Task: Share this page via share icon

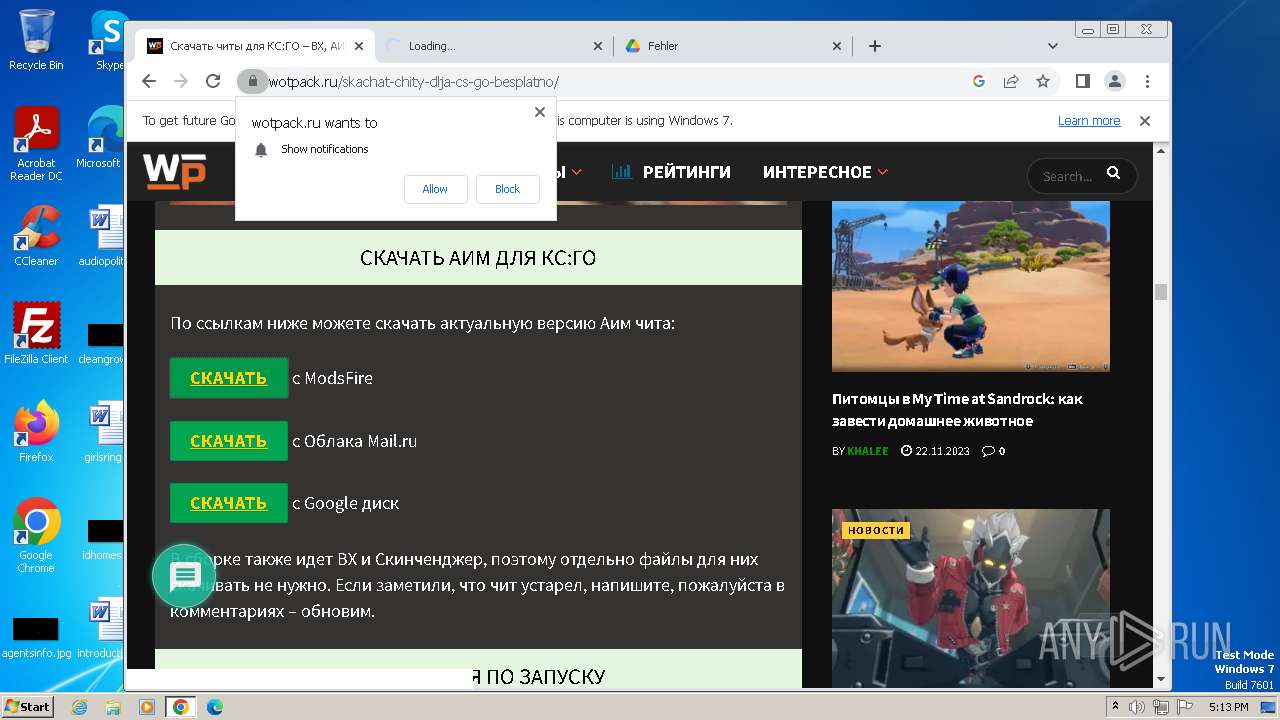Action: point(1011,81)
